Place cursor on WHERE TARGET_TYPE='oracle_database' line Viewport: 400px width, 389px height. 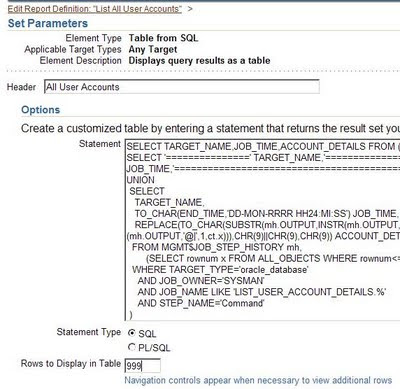click(220, 269)
